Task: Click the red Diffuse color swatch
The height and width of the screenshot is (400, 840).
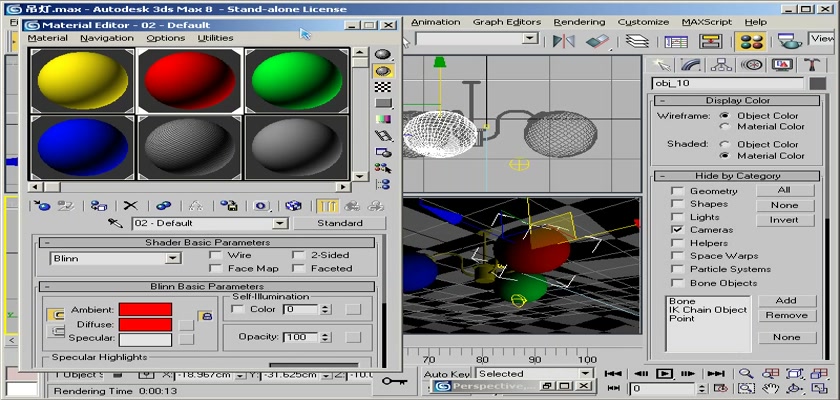Action: tap(145, 324)
